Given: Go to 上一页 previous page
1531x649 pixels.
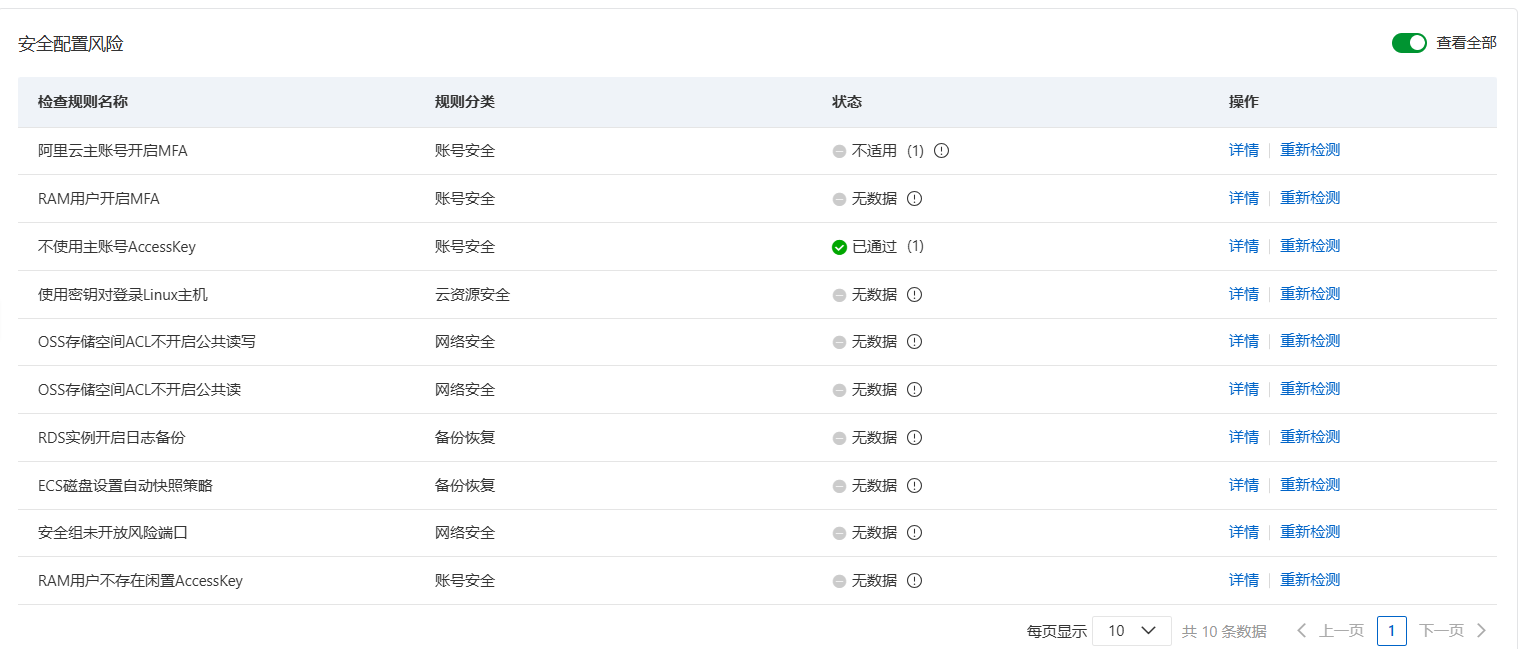Looking at the screenshot, I should (x=1330, y=631).
